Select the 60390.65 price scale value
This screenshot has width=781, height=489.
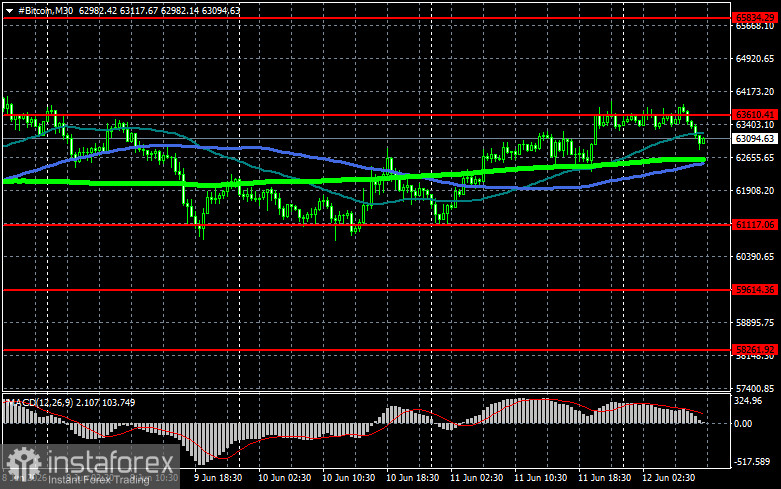click(x=755, y=256)
